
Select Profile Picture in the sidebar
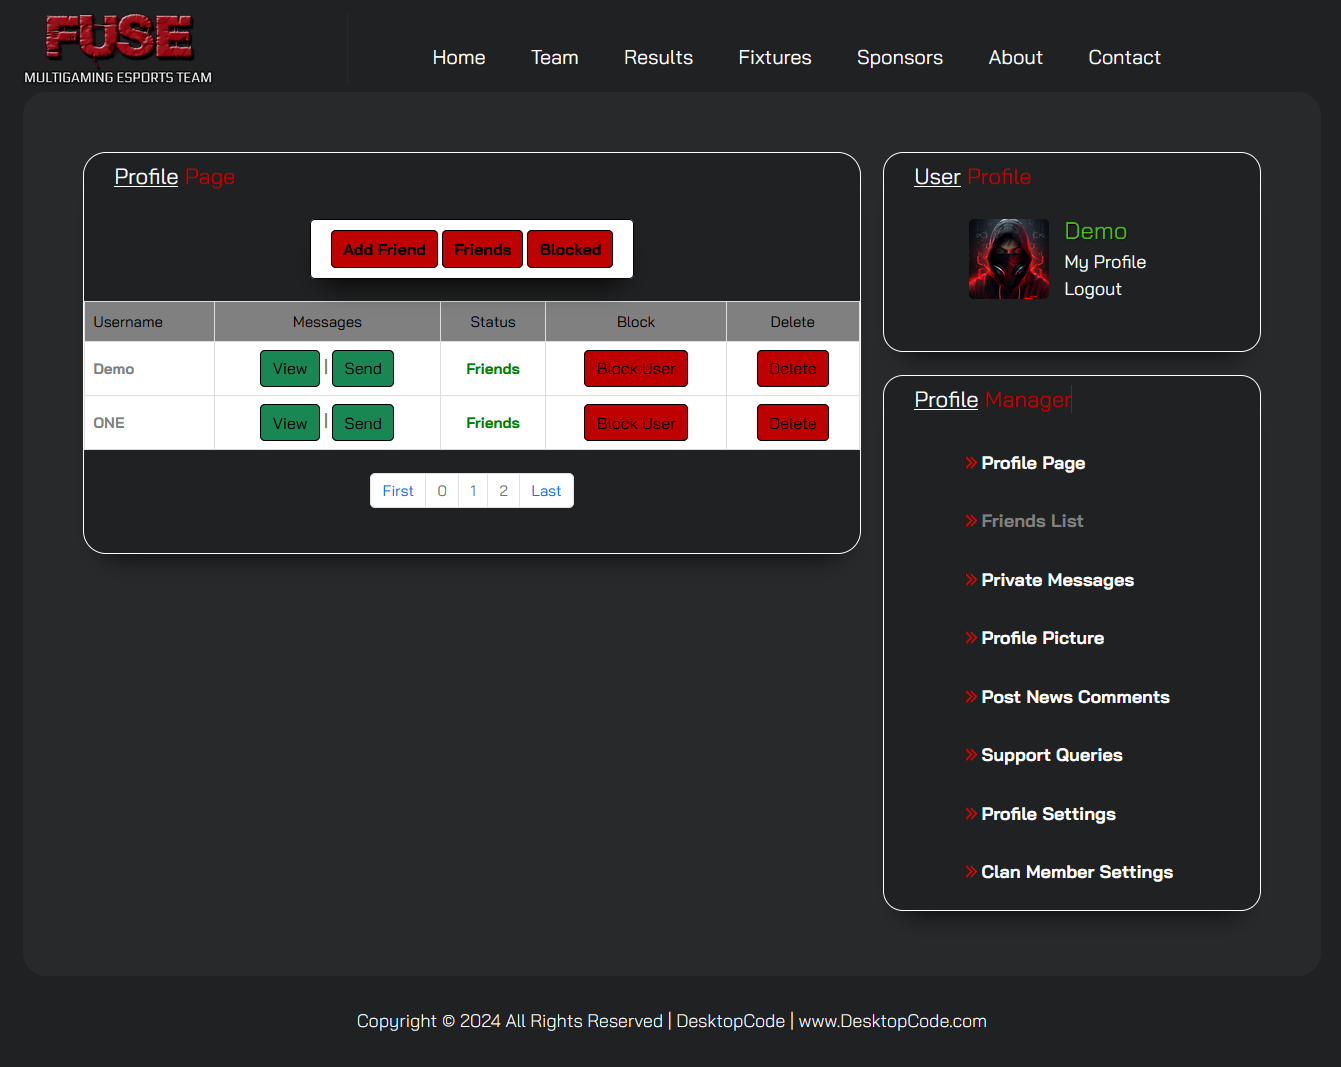coord(1042,638)
